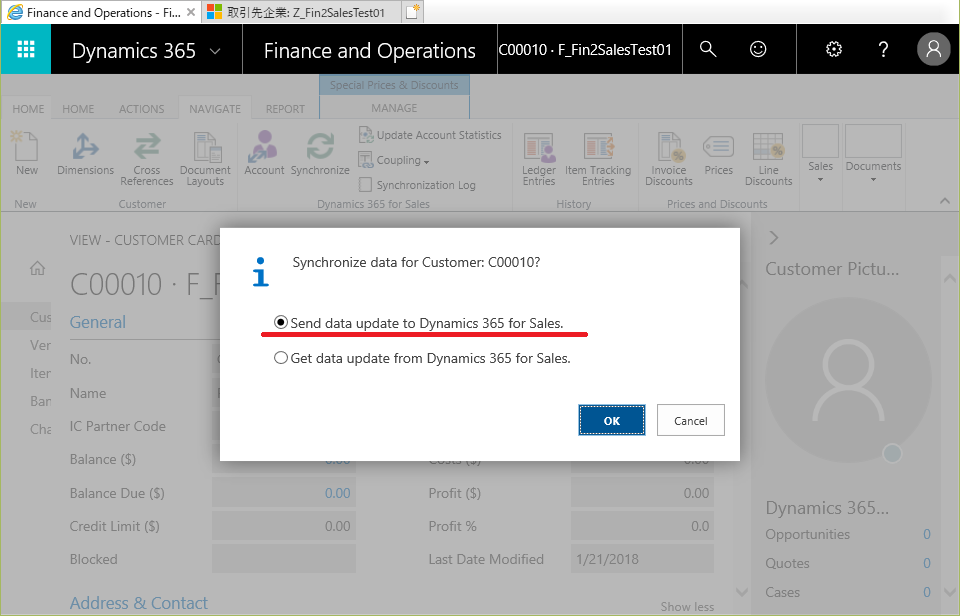
Task: Open Cross References in the ribbon
Action: [147, 159]
